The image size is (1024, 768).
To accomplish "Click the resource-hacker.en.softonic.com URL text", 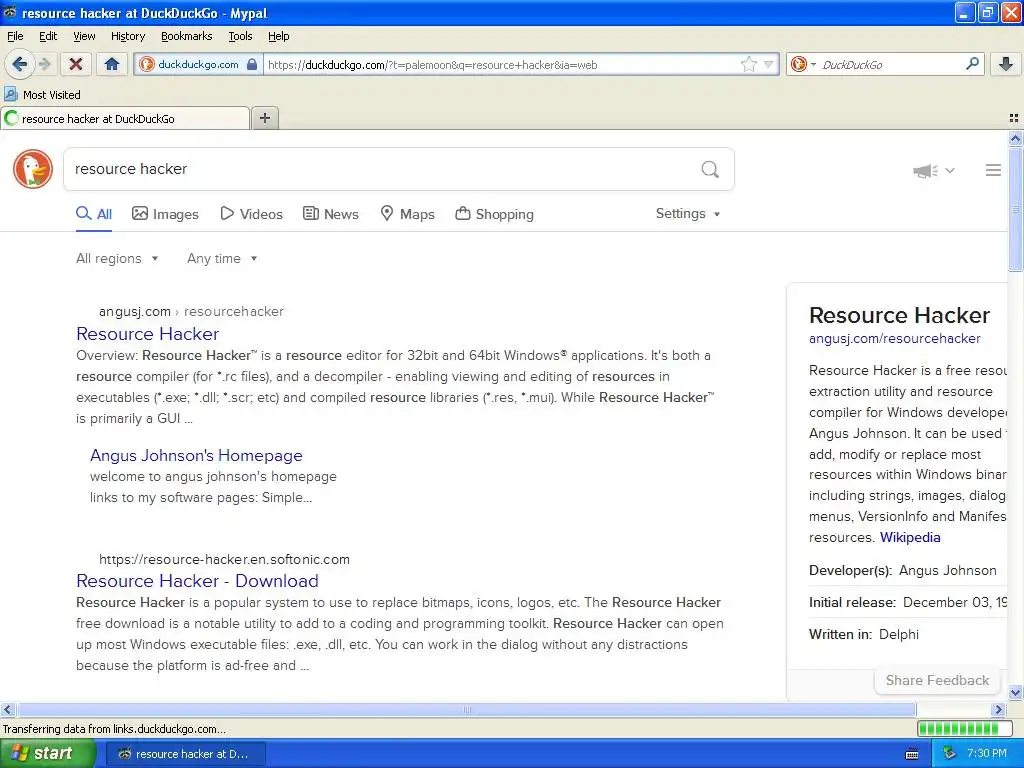I will 224,559.
